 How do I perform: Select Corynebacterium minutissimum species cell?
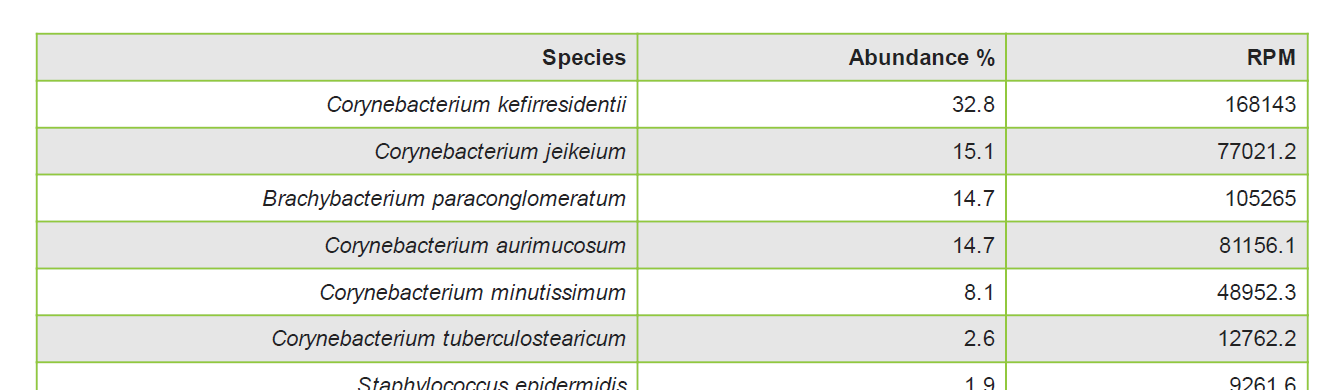coord(337,292)
